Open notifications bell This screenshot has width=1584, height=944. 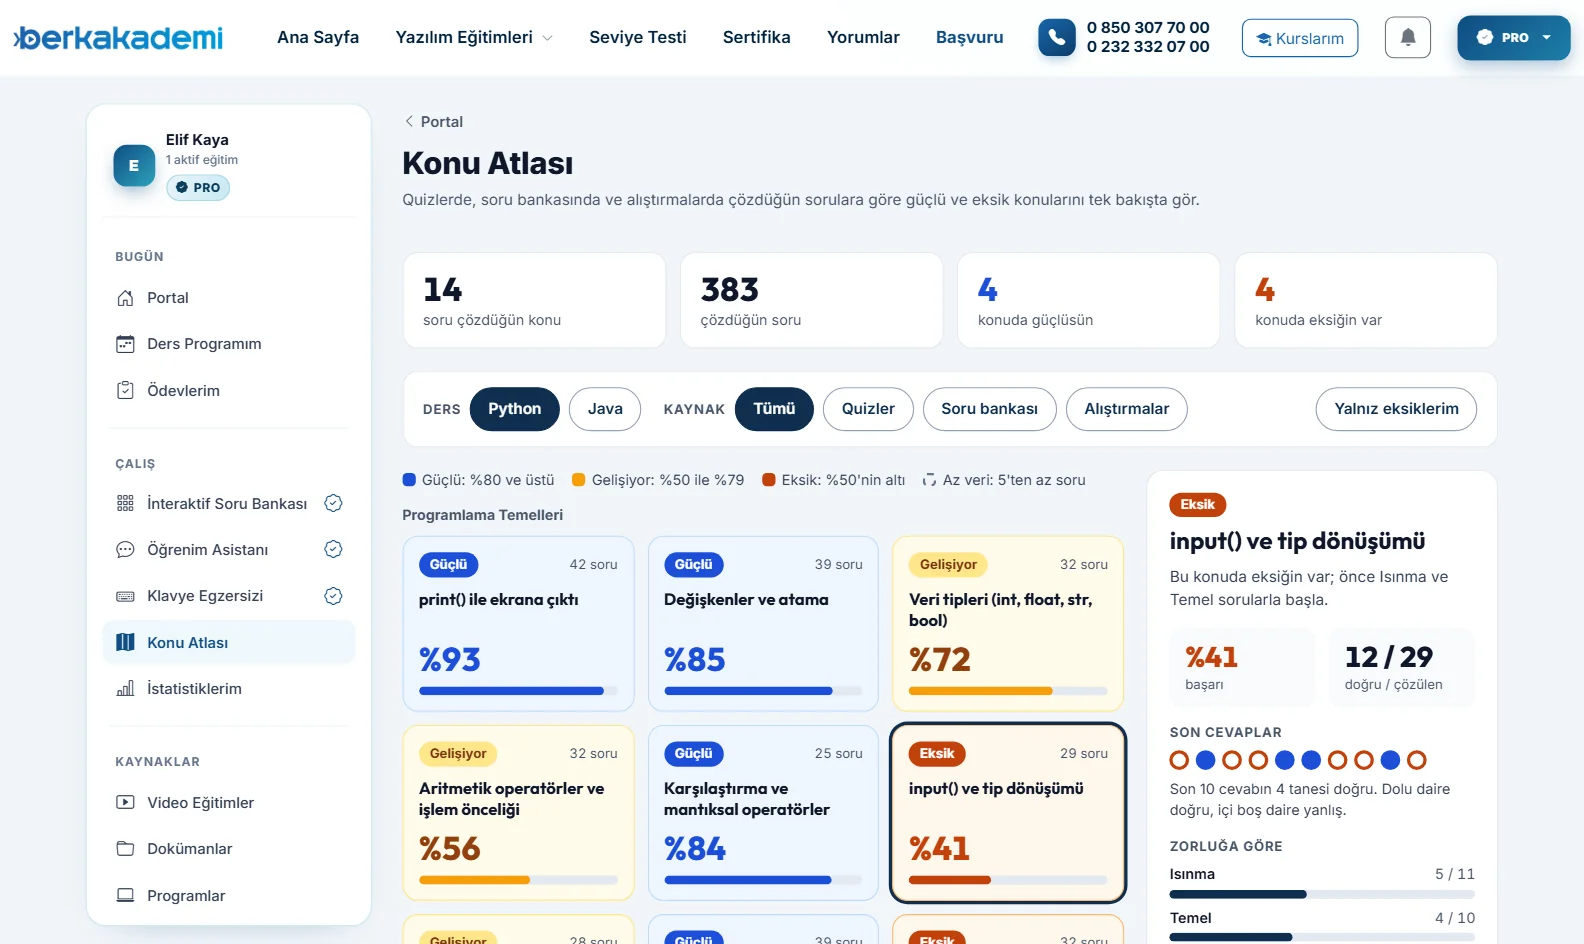pos(1408,38)
